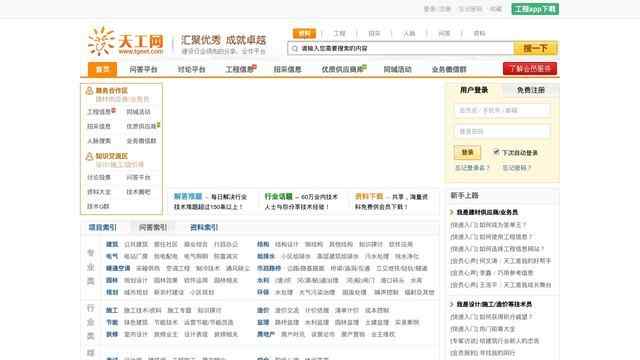Open the 解答难题 link

click(x=188, y=197)
